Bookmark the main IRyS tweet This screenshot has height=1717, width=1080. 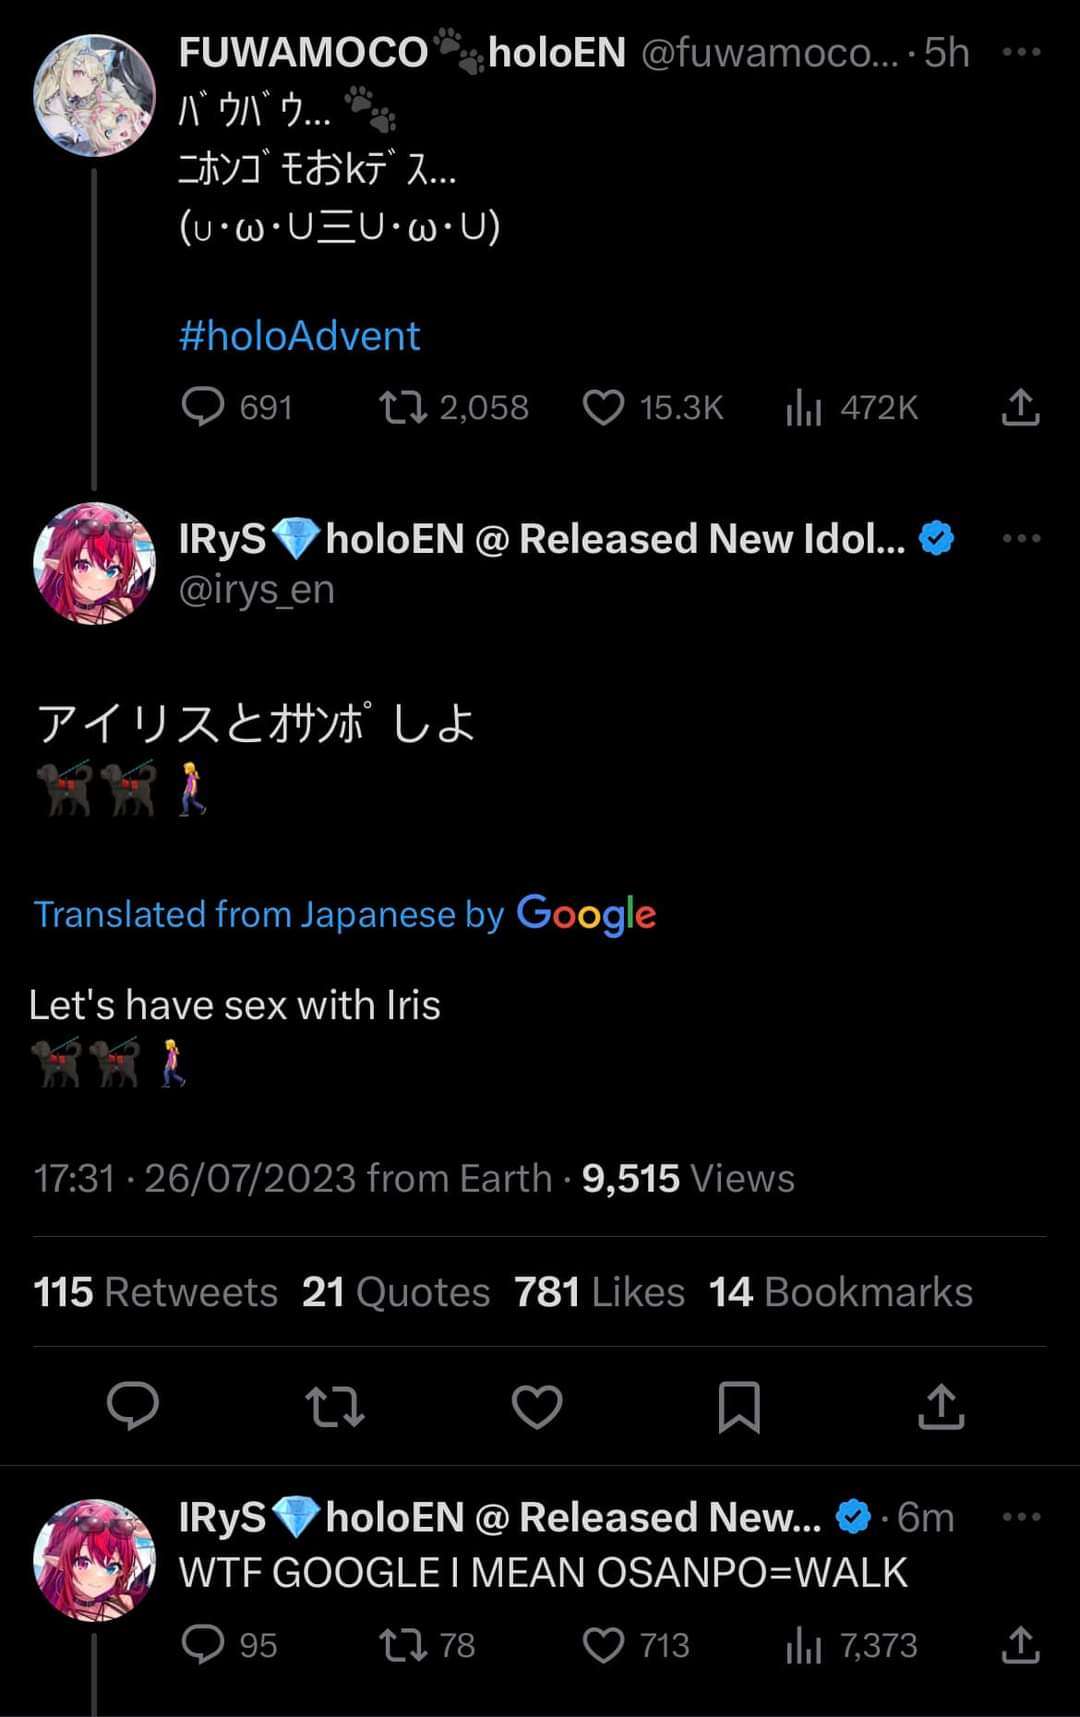739,1405
